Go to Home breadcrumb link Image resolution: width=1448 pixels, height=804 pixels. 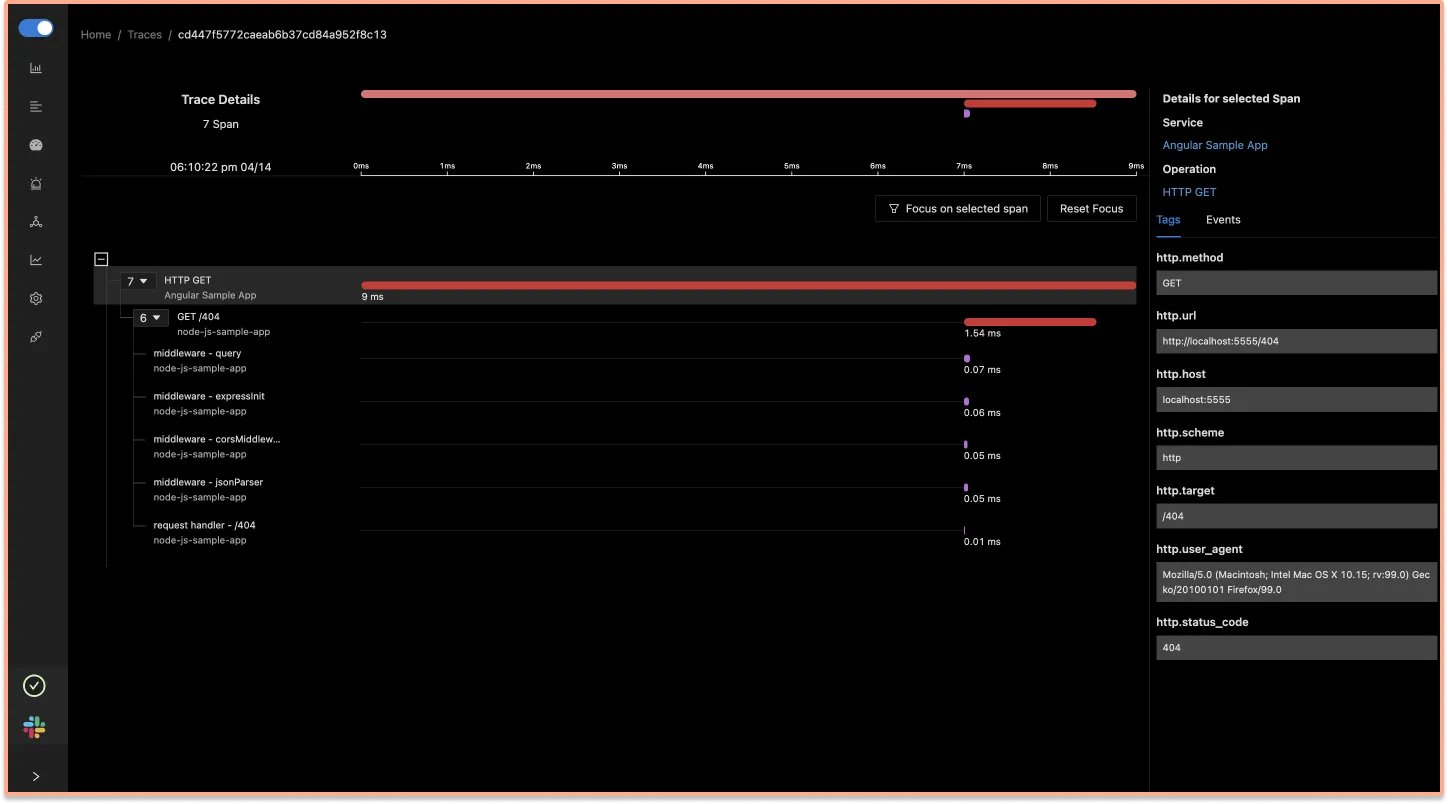point(96,35)
